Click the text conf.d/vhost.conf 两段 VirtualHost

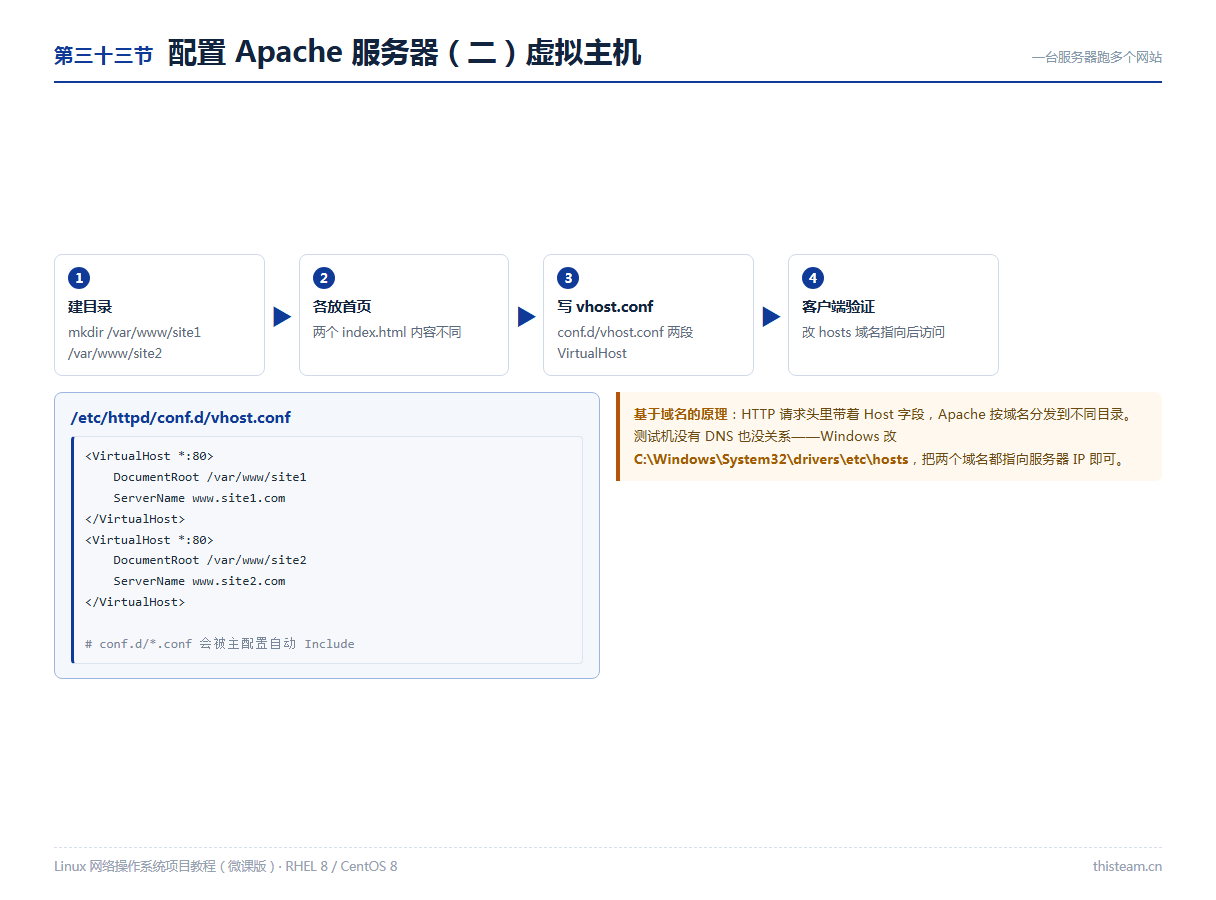(x=625, y=343)
